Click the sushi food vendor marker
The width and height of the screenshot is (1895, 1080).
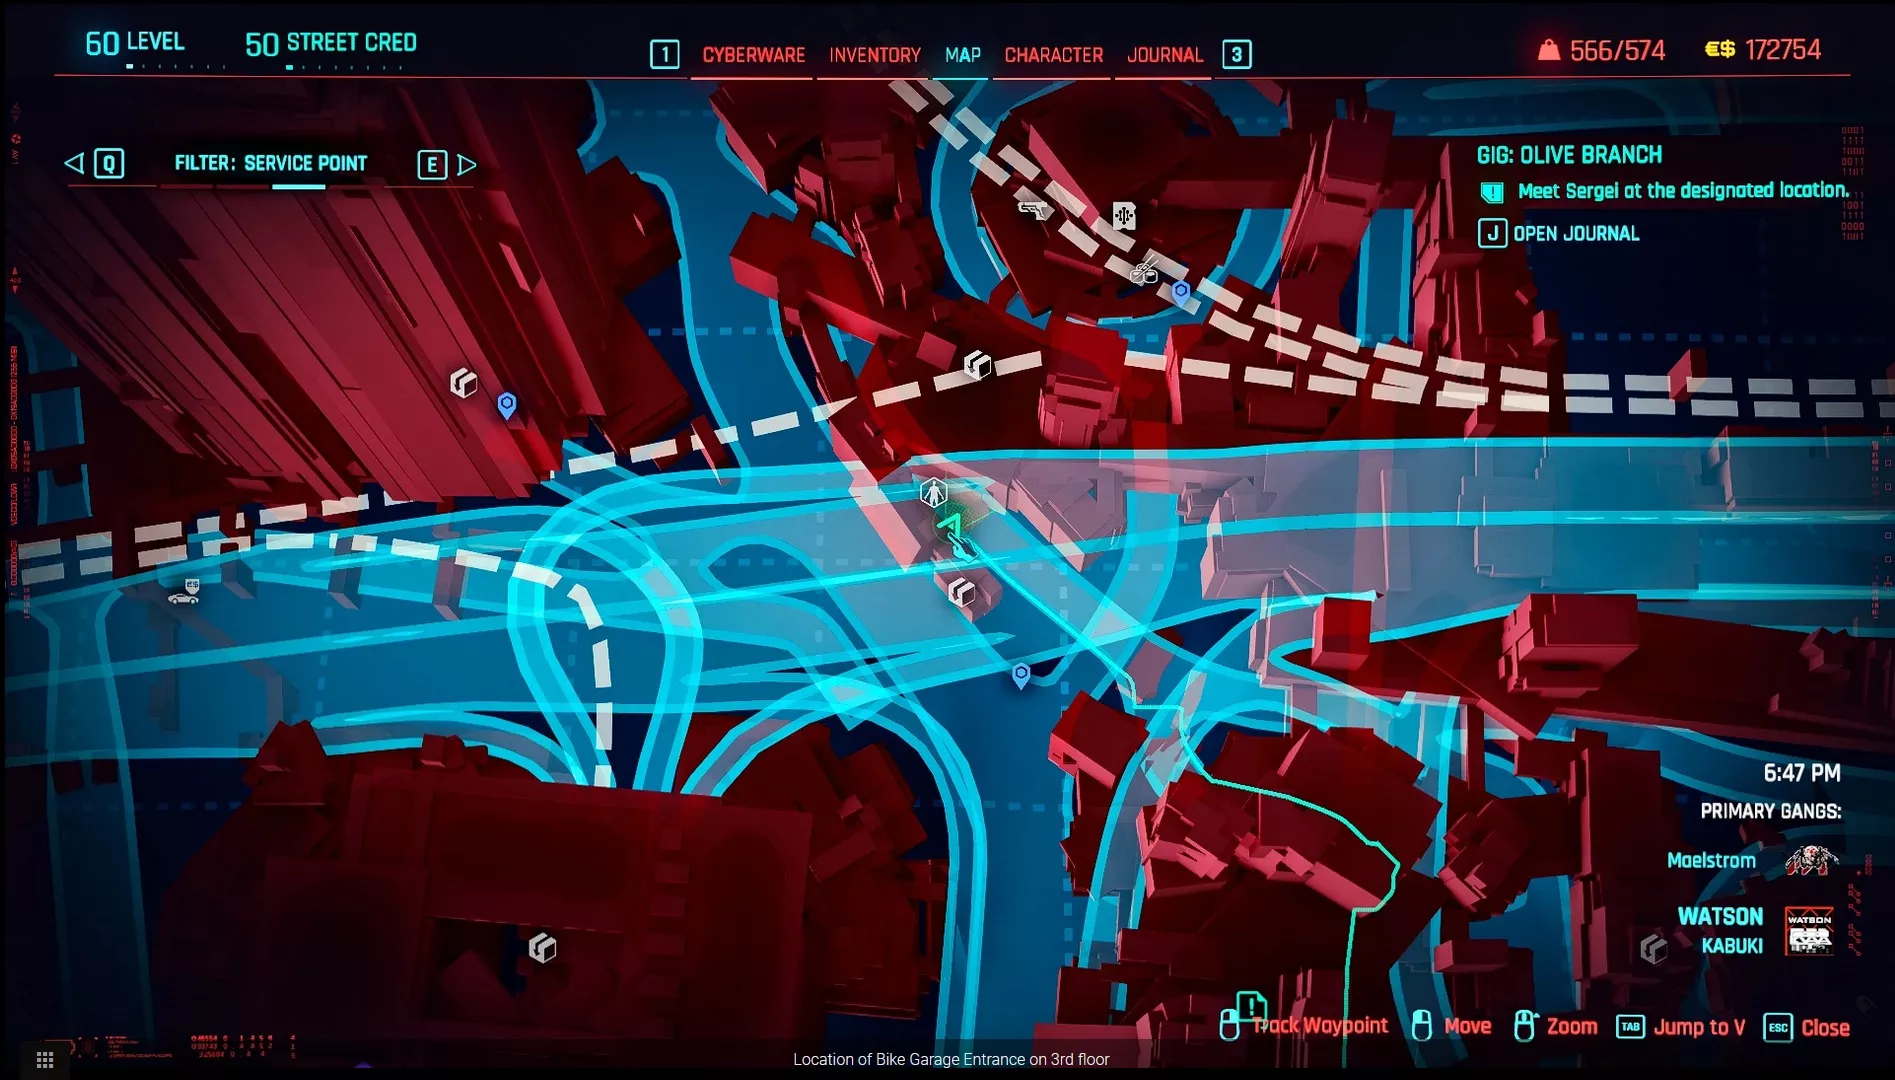pyautogui.click(x=1144, y=271)
